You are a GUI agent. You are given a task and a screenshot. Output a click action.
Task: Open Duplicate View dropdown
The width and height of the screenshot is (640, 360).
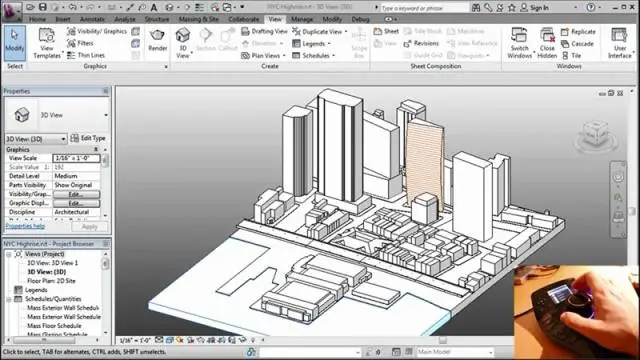pyautogui.click(x=320, y=31)
